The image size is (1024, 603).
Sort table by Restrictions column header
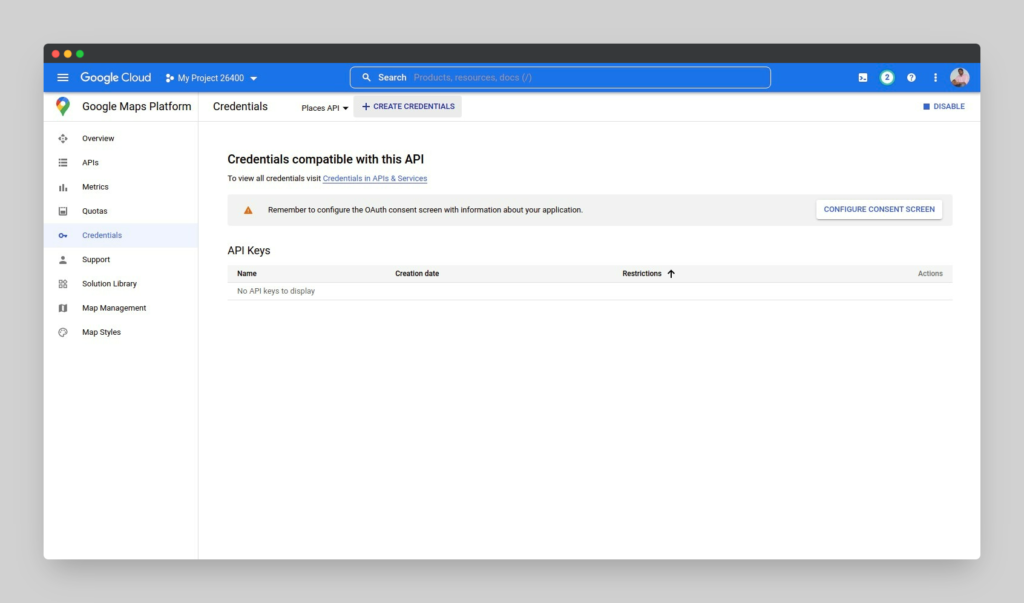click(642, 274)
